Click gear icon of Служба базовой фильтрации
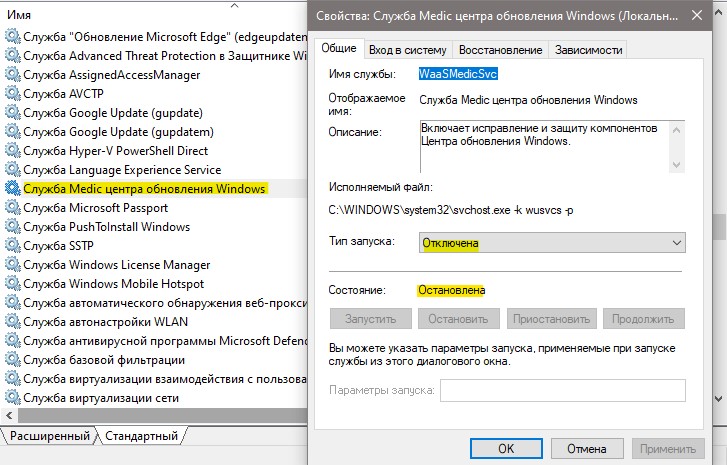The width and height of the screenshot is (727, 465). tap(13, 360)
